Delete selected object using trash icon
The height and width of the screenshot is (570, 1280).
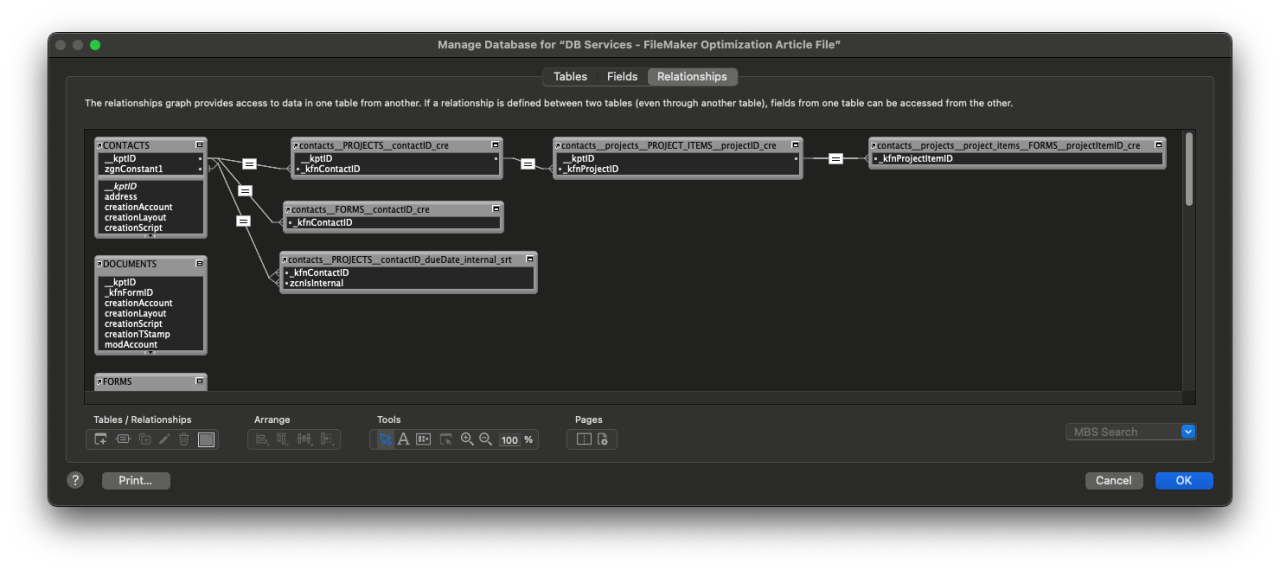[184, 439]
